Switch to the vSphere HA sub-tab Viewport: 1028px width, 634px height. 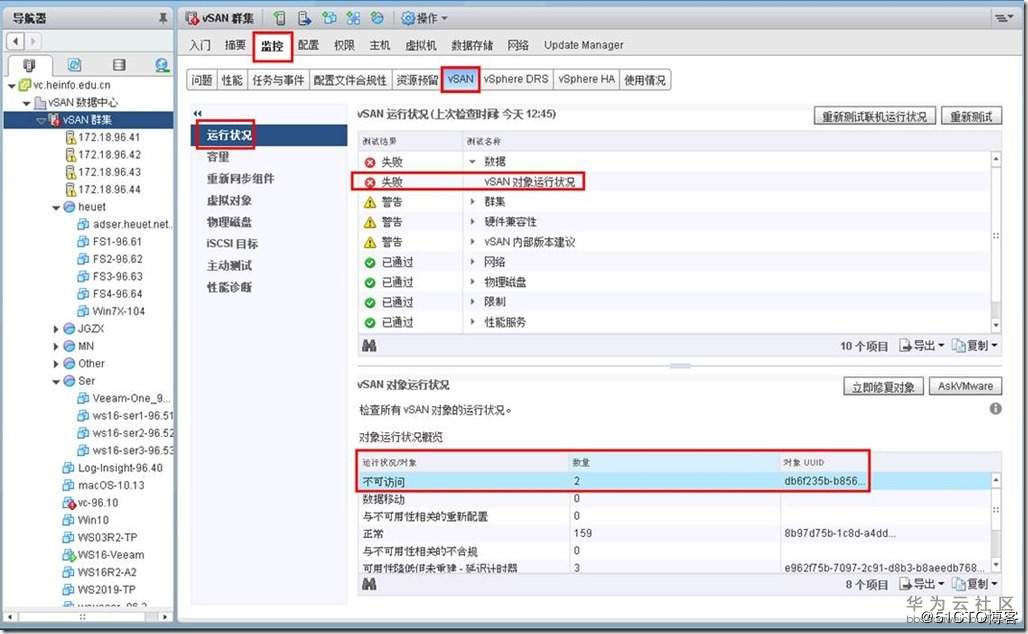tap(586, 79)
